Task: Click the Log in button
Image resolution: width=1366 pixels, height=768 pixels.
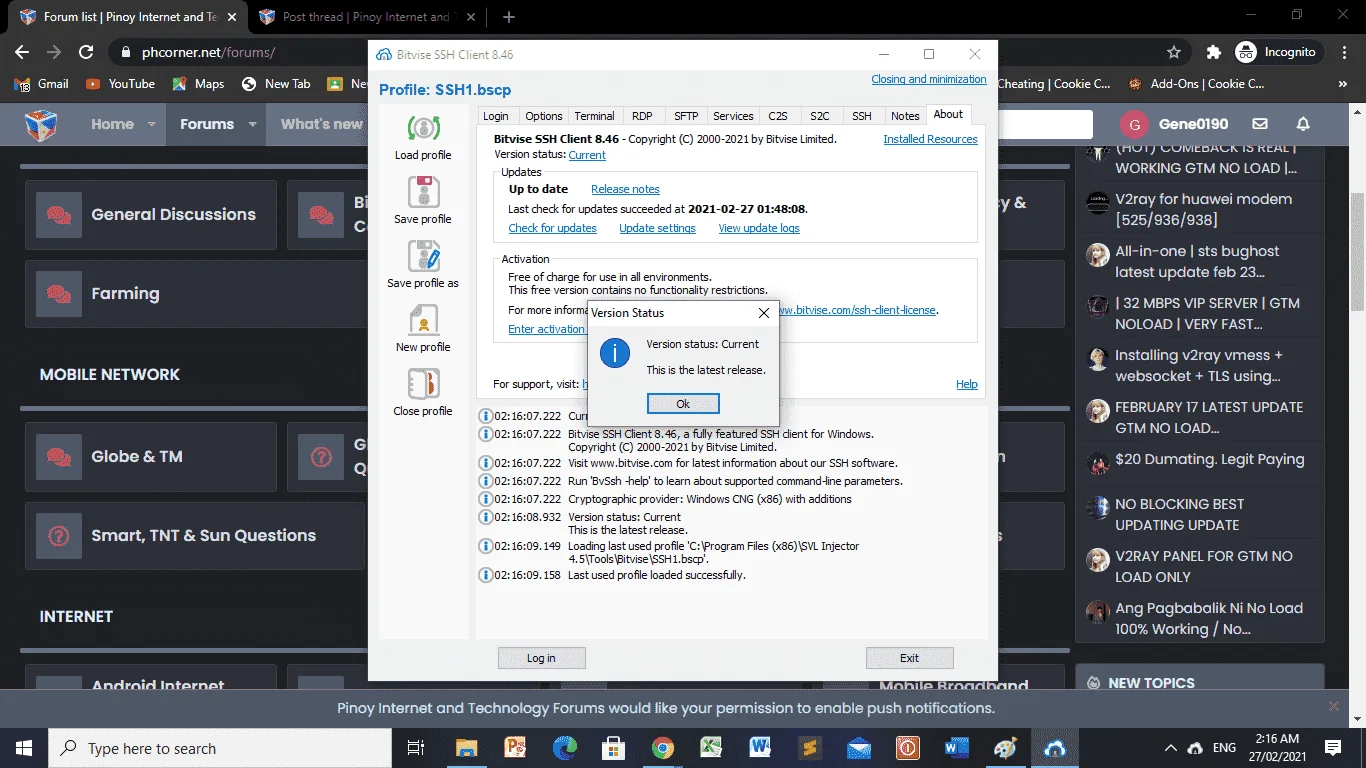Action: point(541,658)
